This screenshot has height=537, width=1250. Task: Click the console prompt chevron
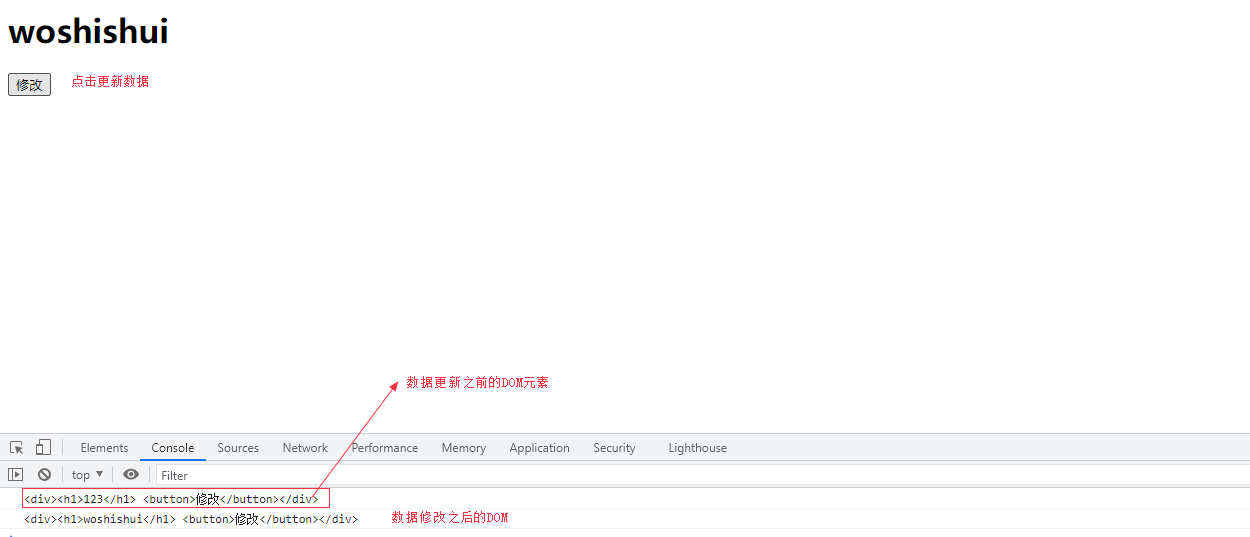pyautogui.click(x=10, y=534)
